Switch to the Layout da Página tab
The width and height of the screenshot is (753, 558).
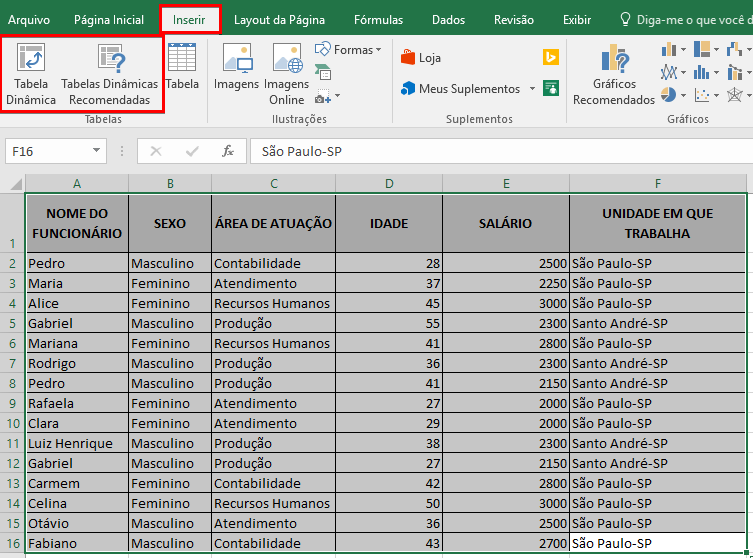point(279,20)
